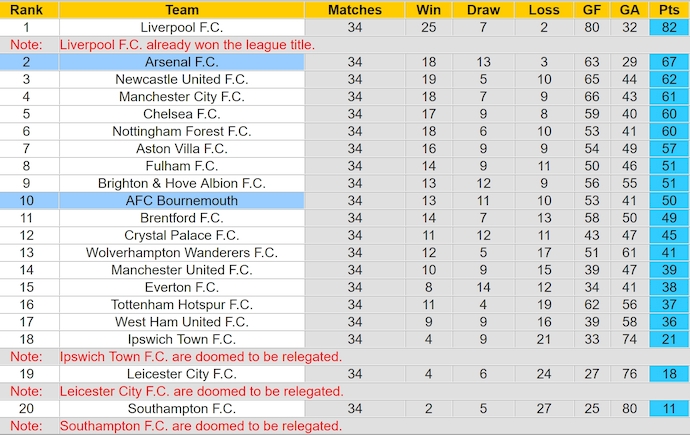Select Nottingham Forest F.C. team name
The image size is (690, 435).
tap(182, 131)
